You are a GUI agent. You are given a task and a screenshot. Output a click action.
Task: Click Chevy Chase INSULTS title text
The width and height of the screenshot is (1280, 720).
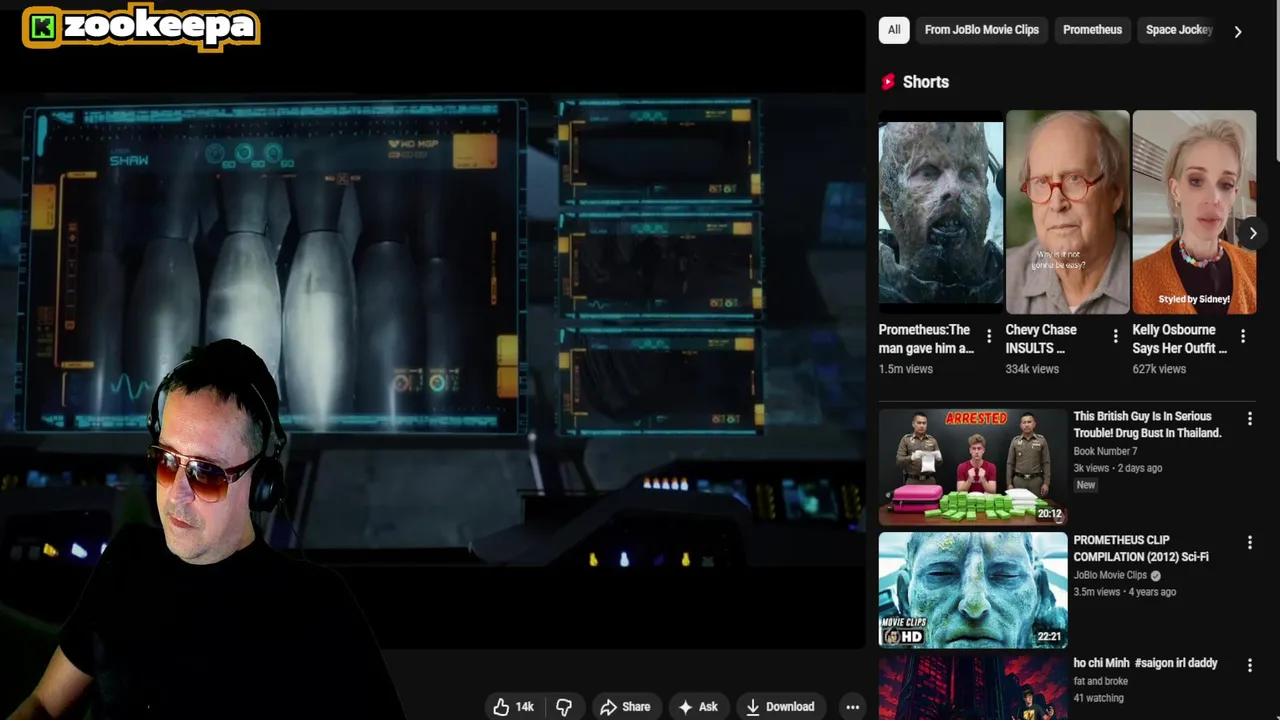[1041, 339]
